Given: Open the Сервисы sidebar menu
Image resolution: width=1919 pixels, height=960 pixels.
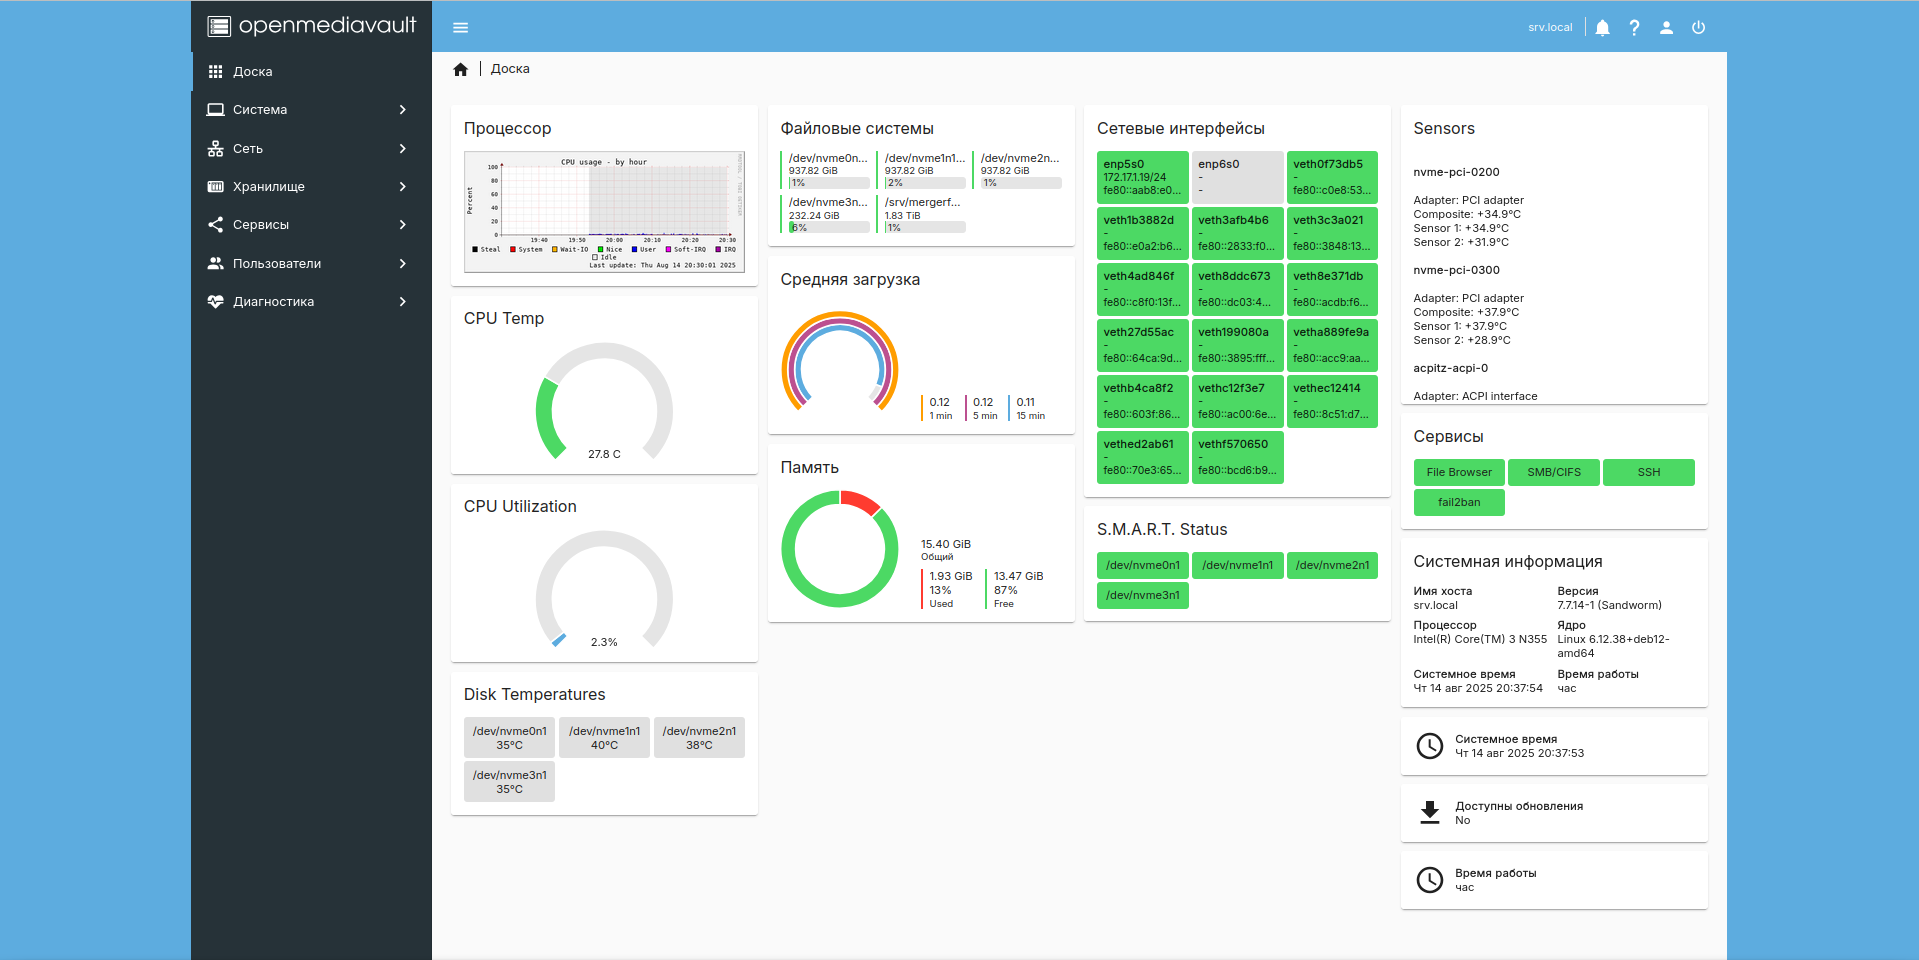Looking at the screenshot, I should 261,225.
